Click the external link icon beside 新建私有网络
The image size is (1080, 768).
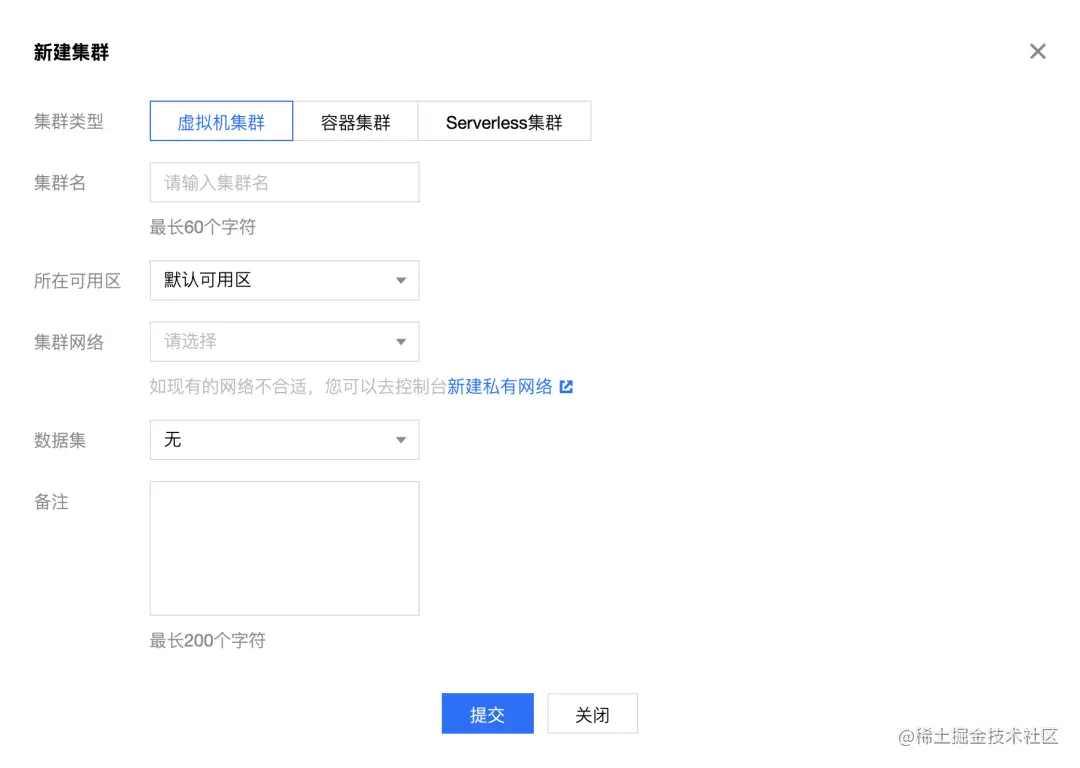click(x=566, y=386)
